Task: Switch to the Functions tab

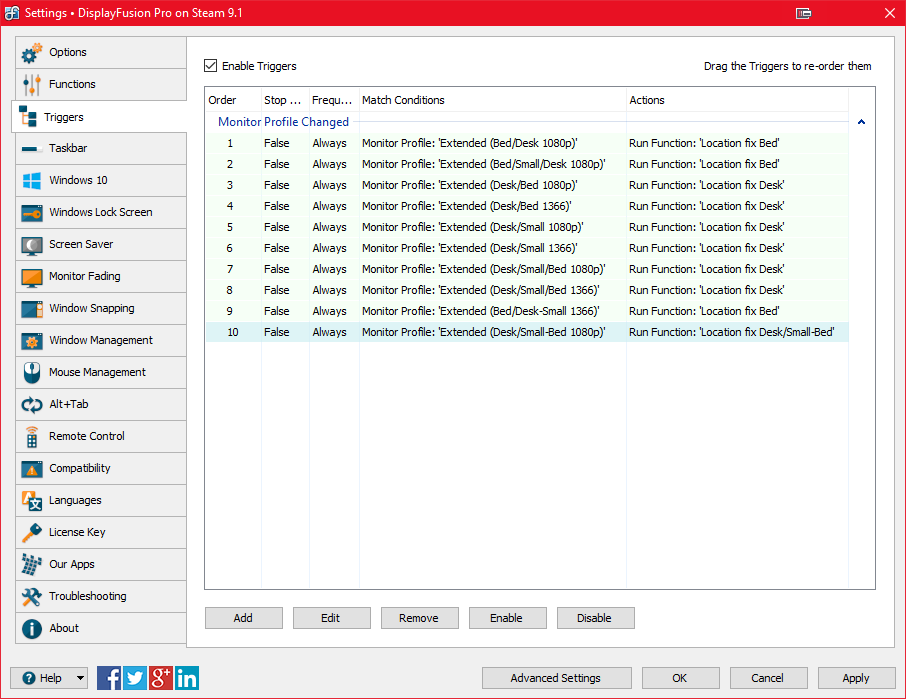Action: coord(100,84)
